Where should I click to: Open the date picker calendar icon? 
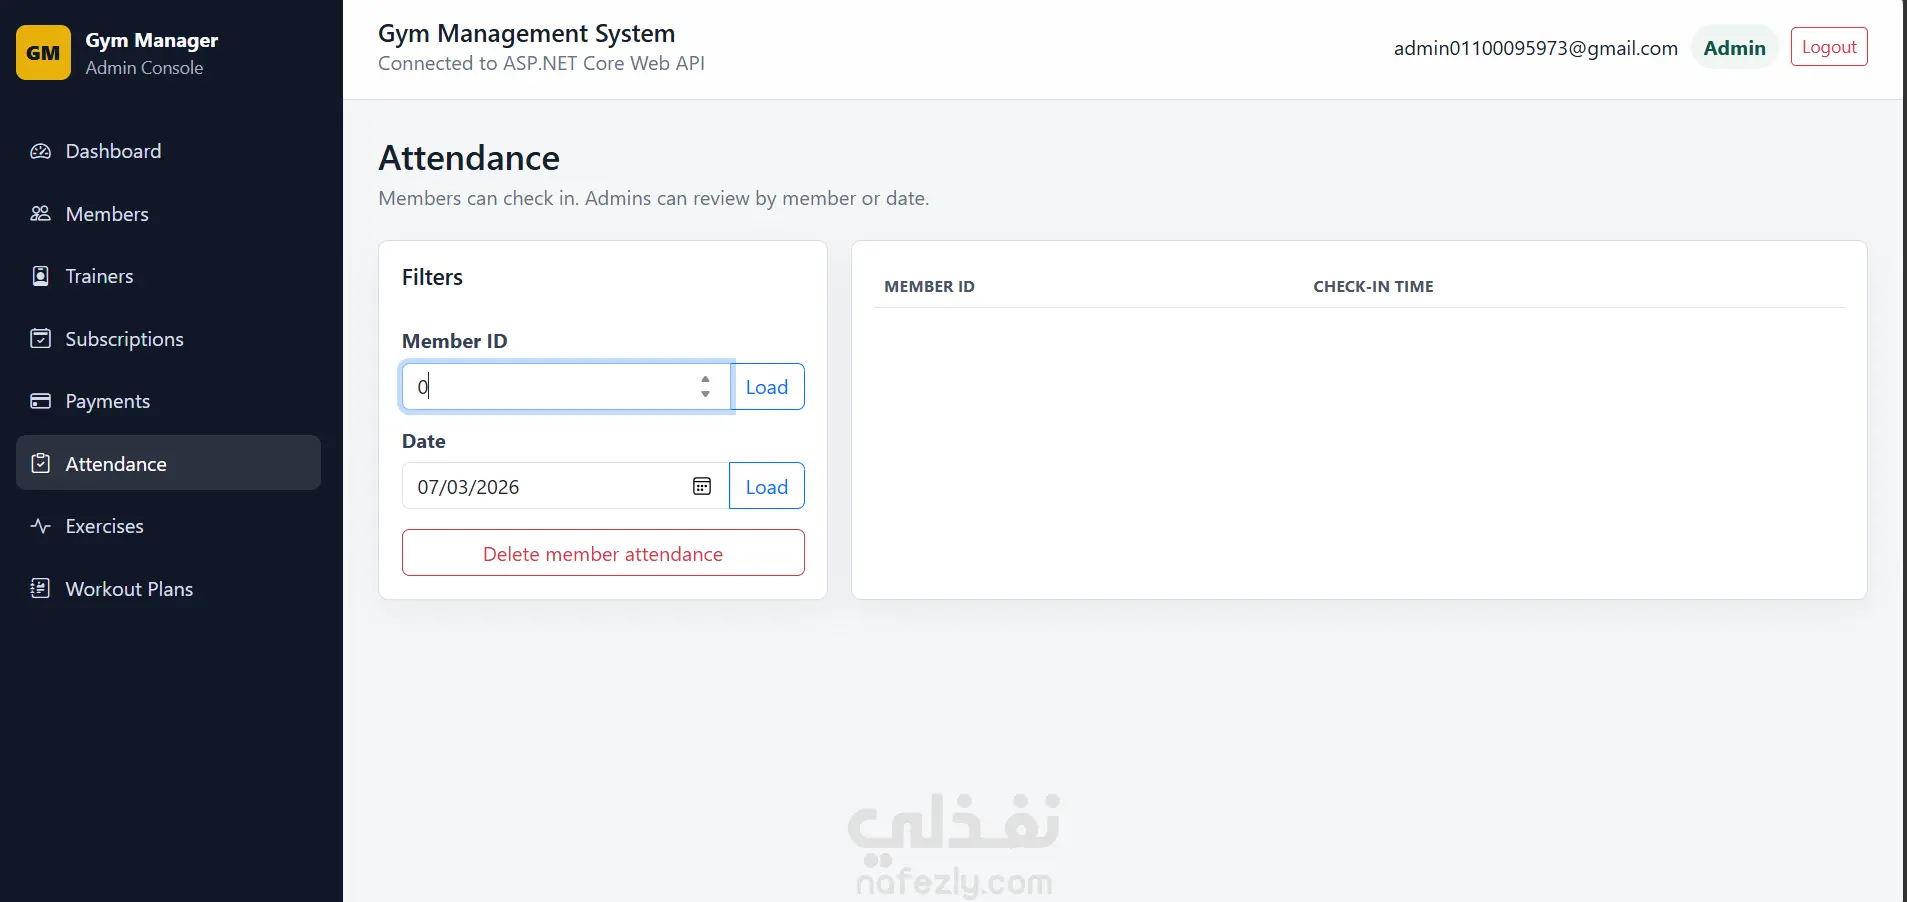click(x=702, y=486)
